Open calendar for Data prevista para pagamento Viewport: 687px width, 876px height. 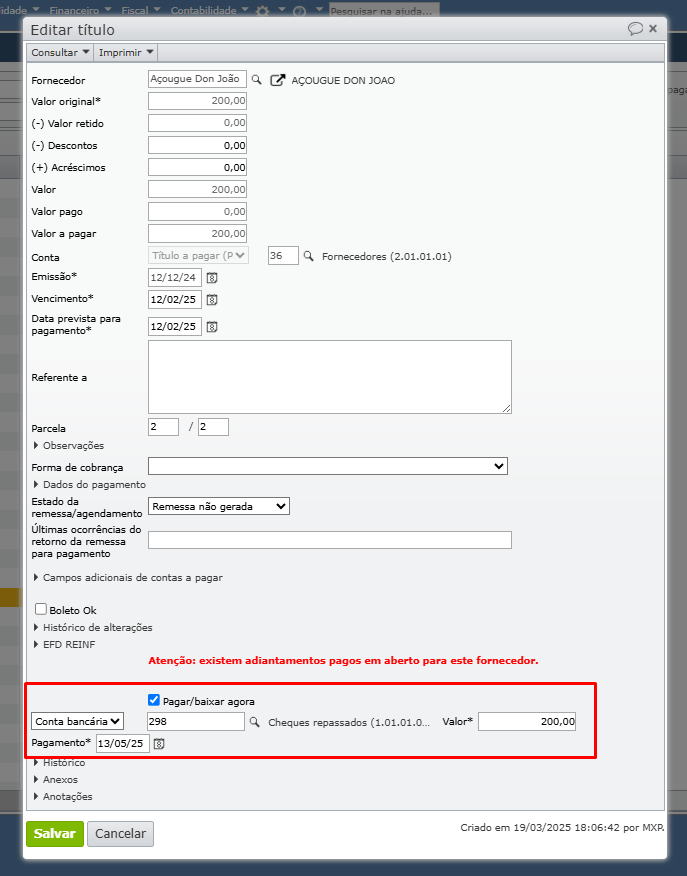pyautogui.click(x=212, y=327)
